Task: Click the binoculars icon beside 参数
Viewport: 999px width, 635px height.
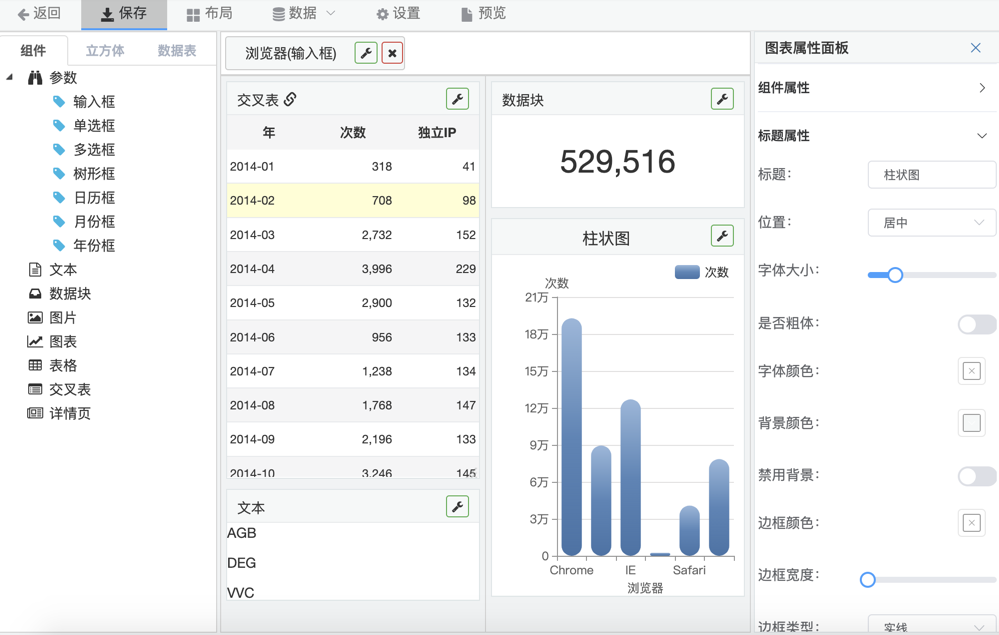Action: (x=35, y=78)
